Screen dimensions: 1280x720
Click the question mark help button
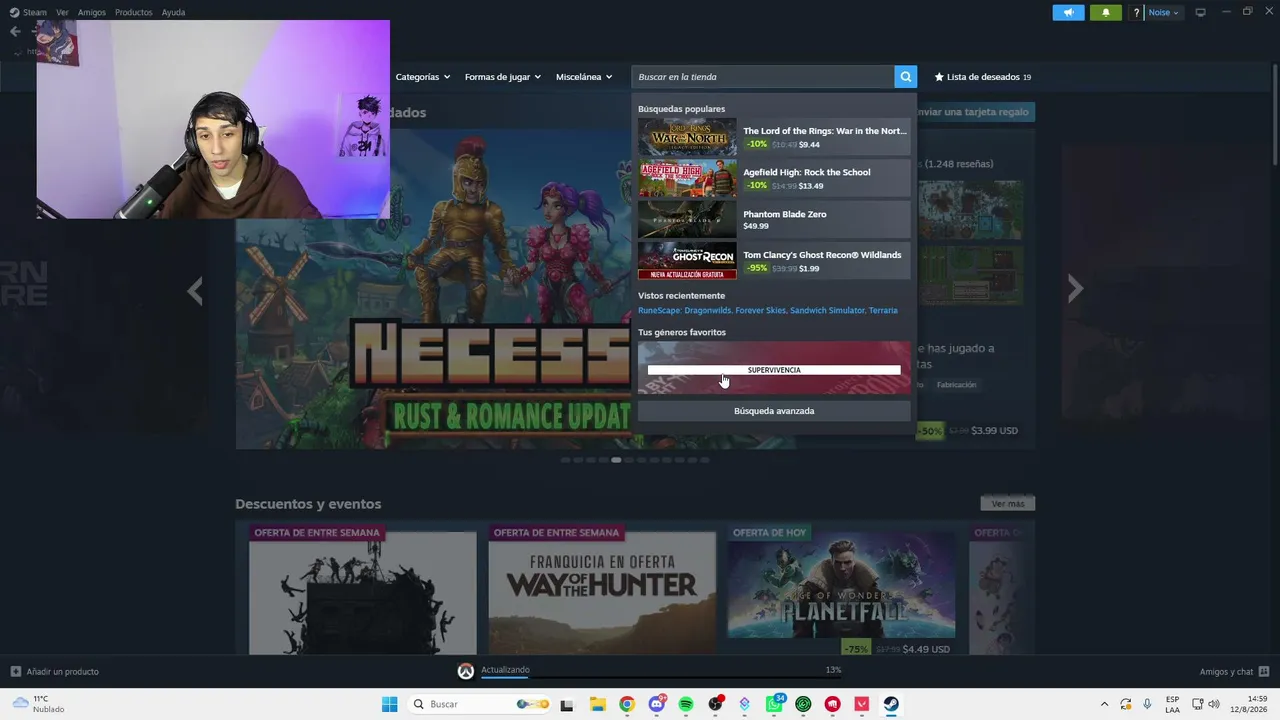(1136, 12)
